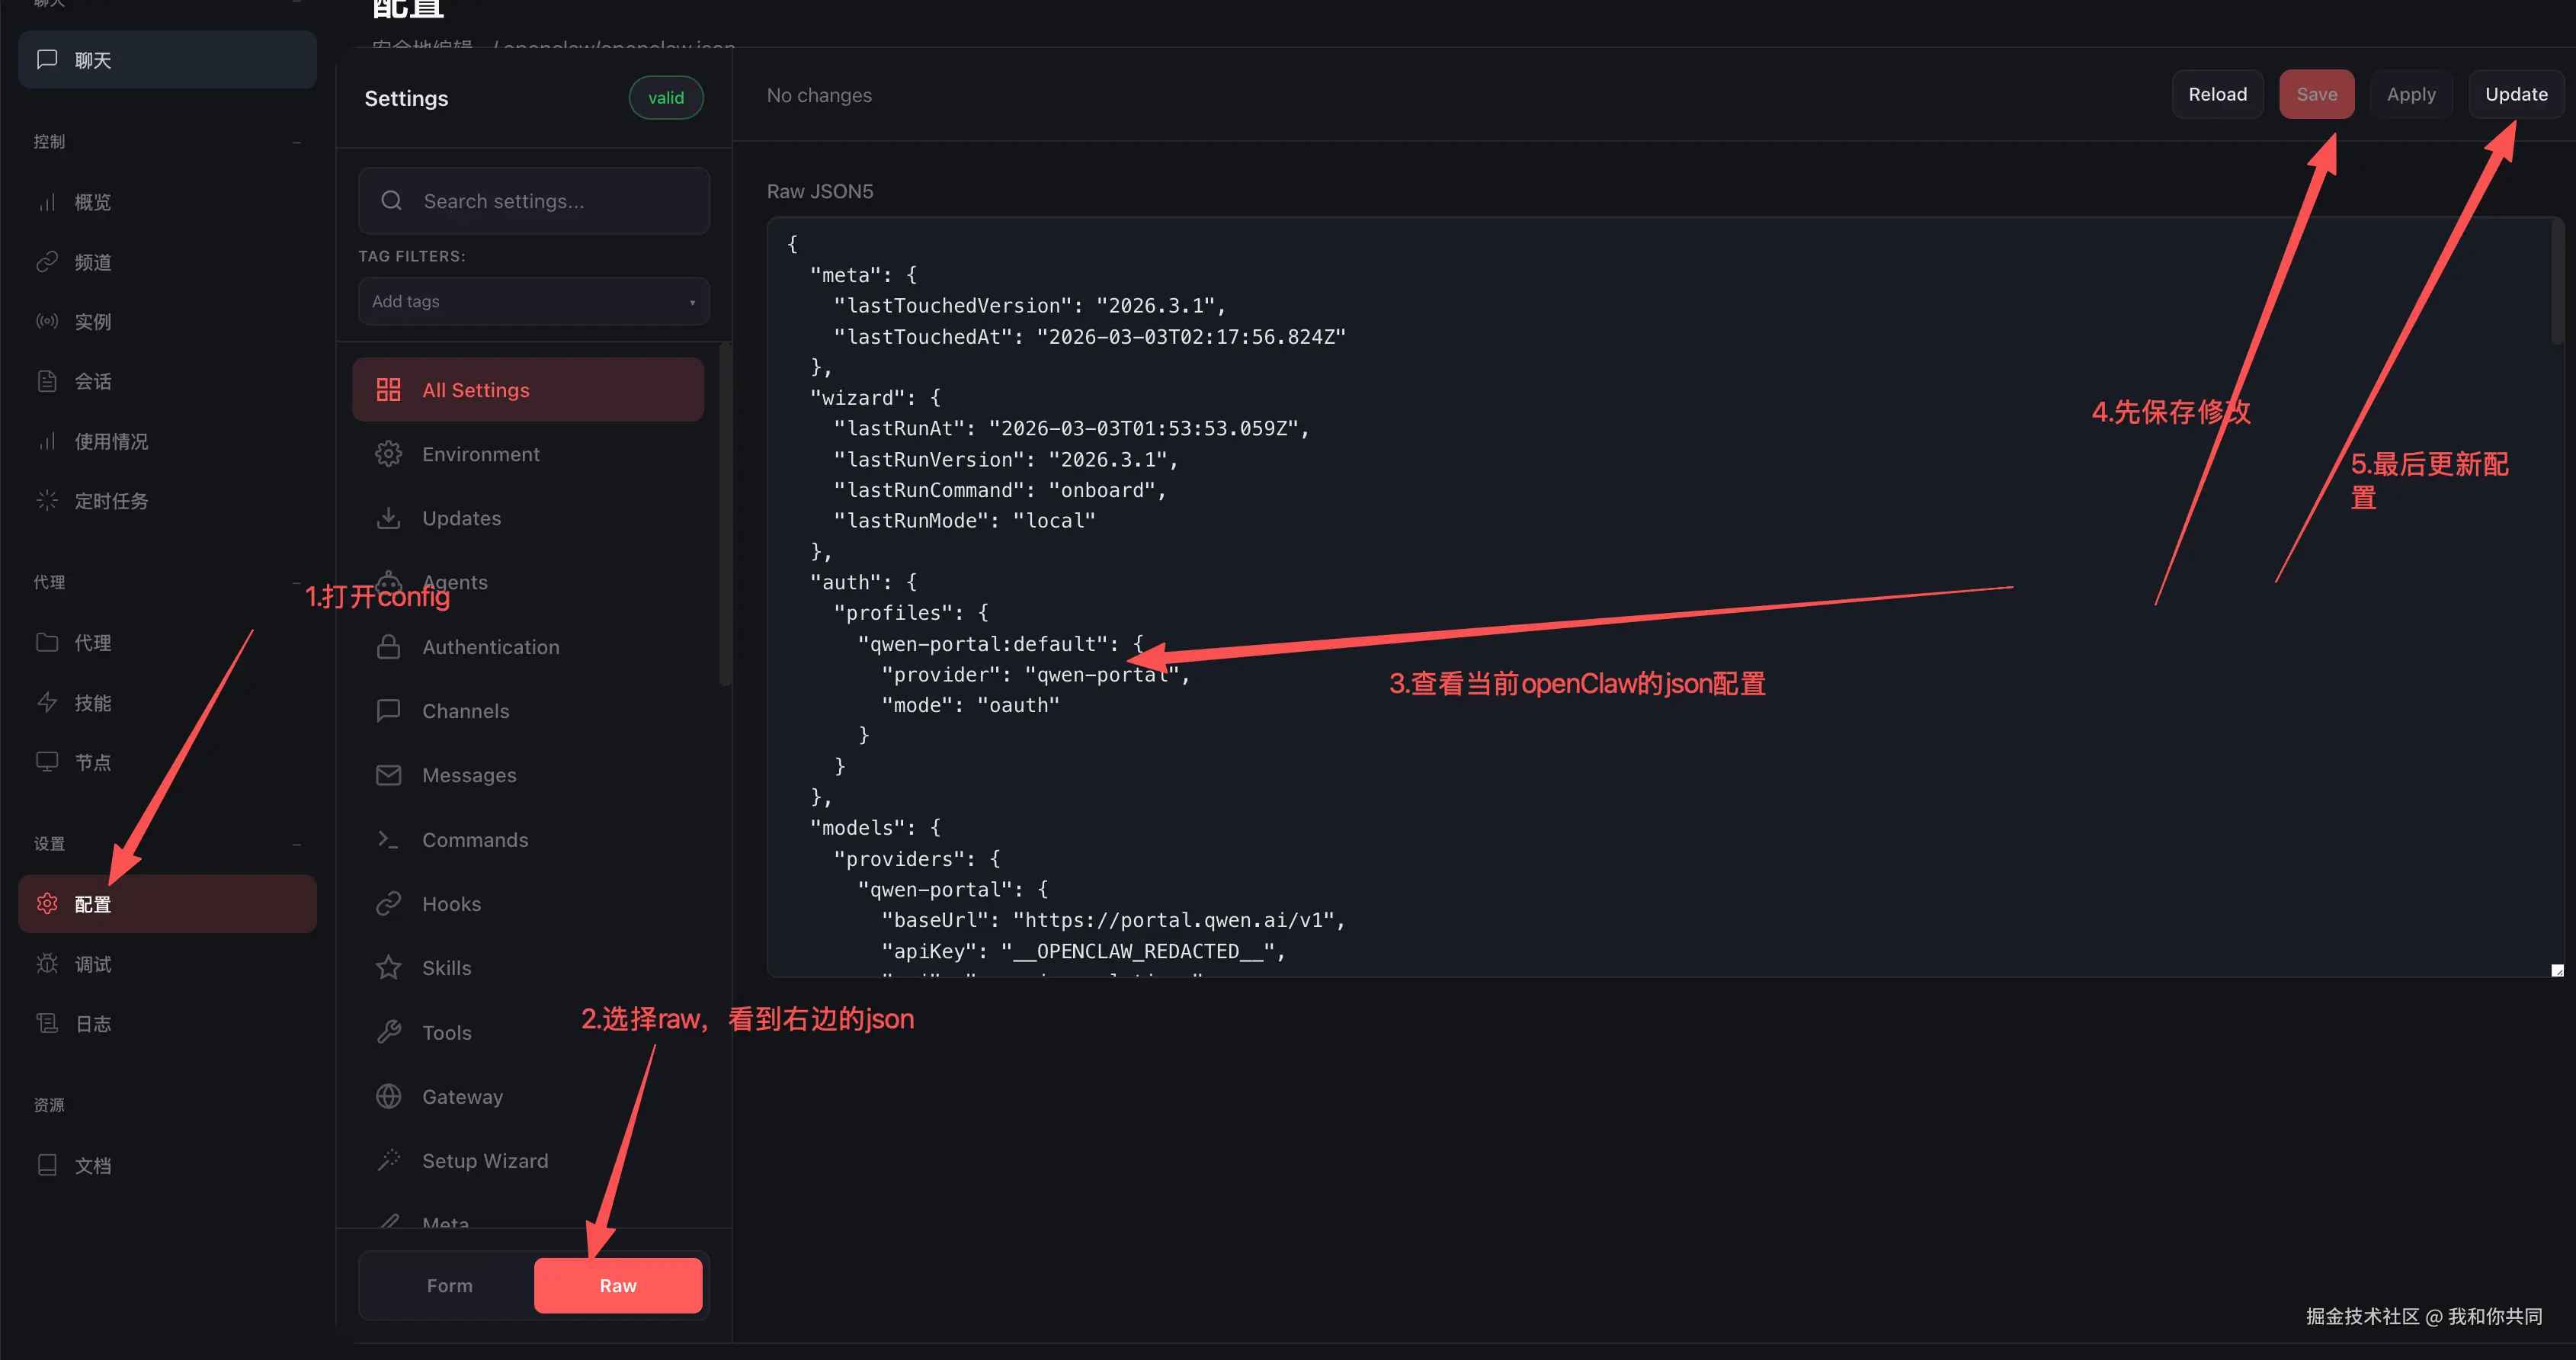Click the Messages envelope icon
This screenshot has width=2576, height=1360.
(388, 775)
